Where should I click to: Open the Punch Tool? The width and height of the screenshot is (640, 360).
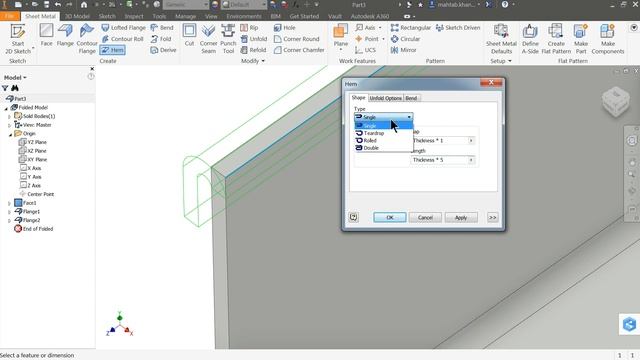click(x=228, y=39)
